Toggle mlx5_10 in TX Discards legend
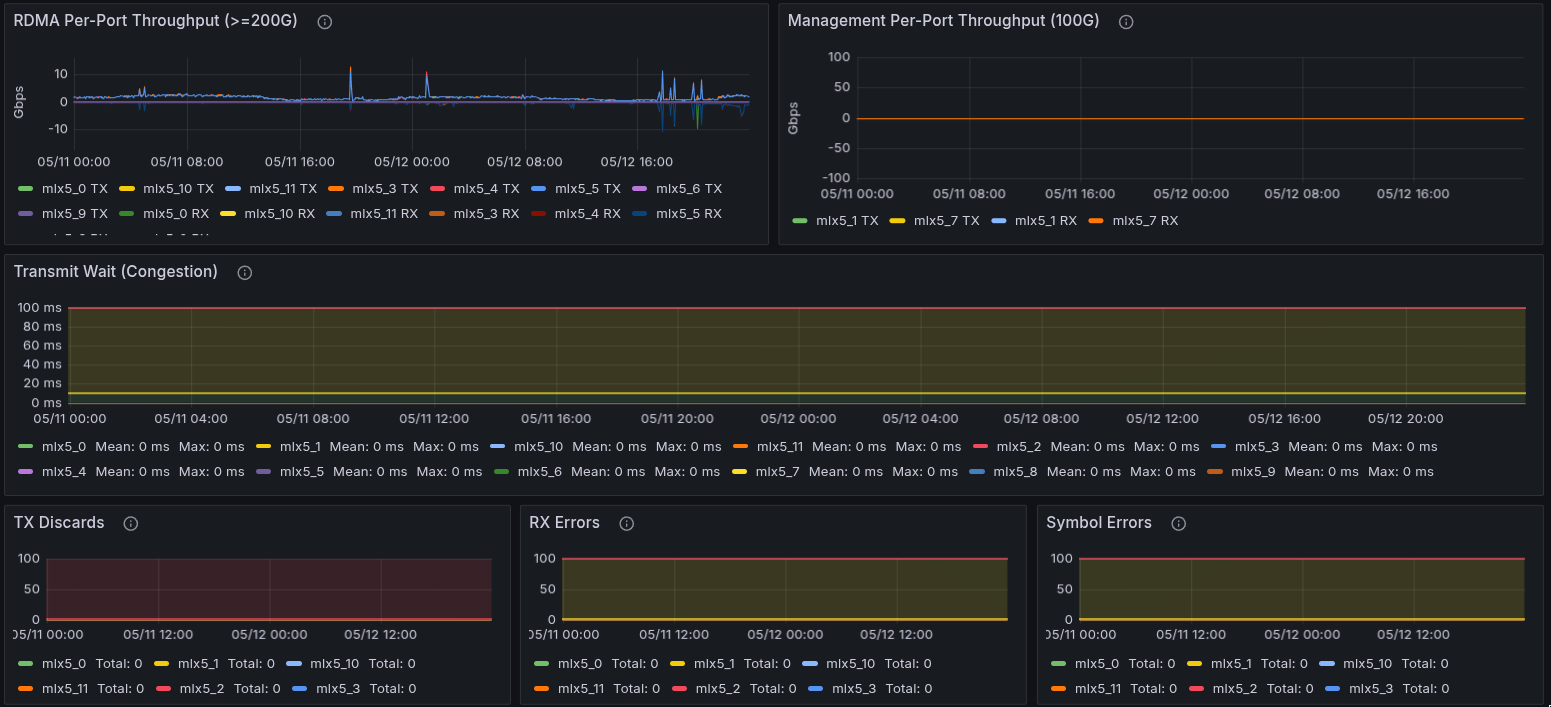This screenshot has height=707, width=1551. click(335, 663)
